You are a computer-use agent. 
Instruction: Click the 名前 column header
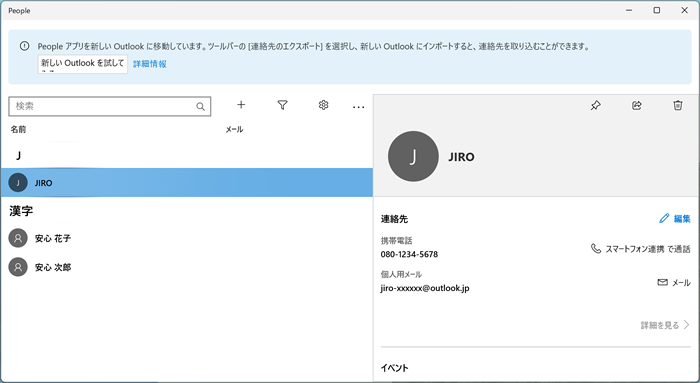click(18, 129)
